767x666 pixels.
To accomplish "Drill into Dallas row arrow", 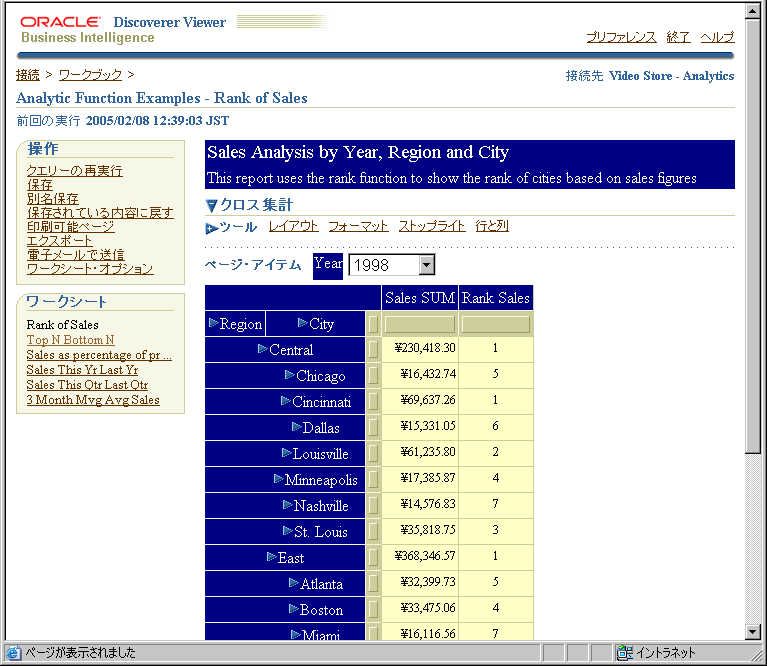I will 296,426.
